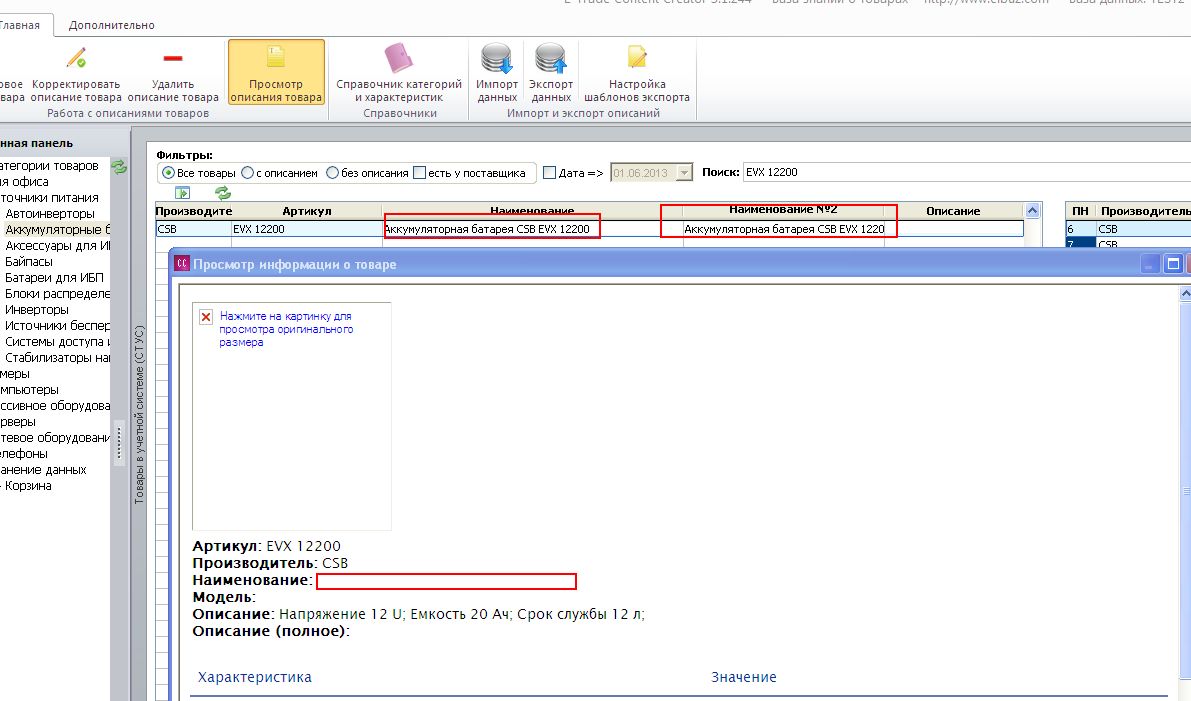The width and height of the screenshot is (1191, 701).
Task: Click the broken image placeholder icon
Action: pos(206,317)
